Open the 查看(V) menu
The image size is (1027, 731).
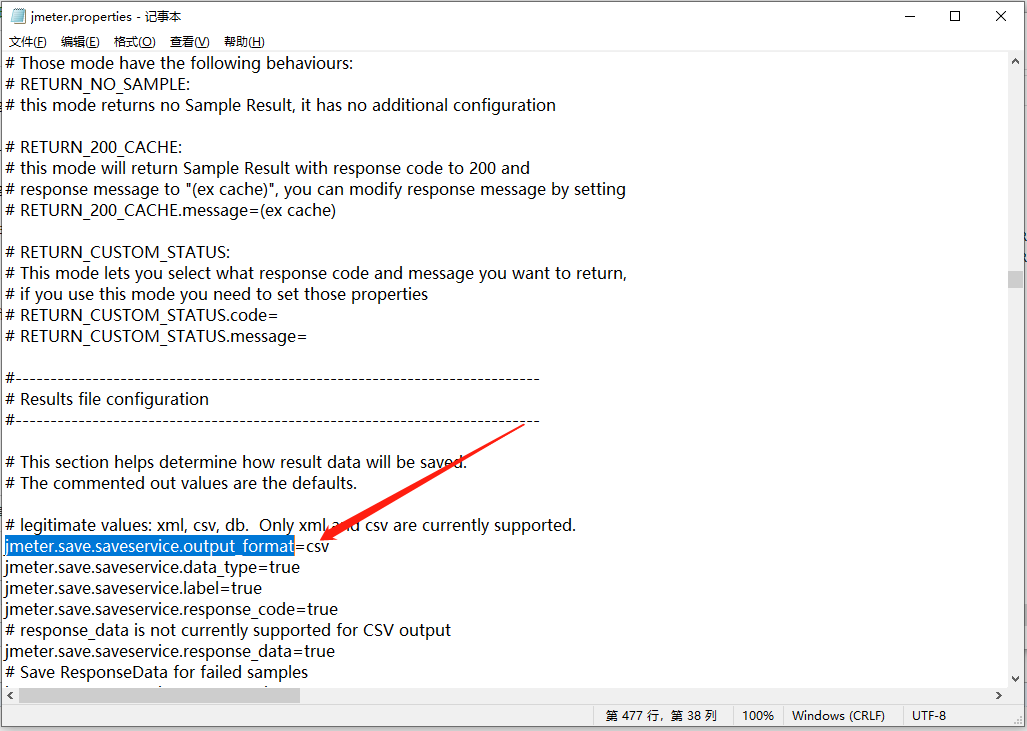[x=189, y=42]
